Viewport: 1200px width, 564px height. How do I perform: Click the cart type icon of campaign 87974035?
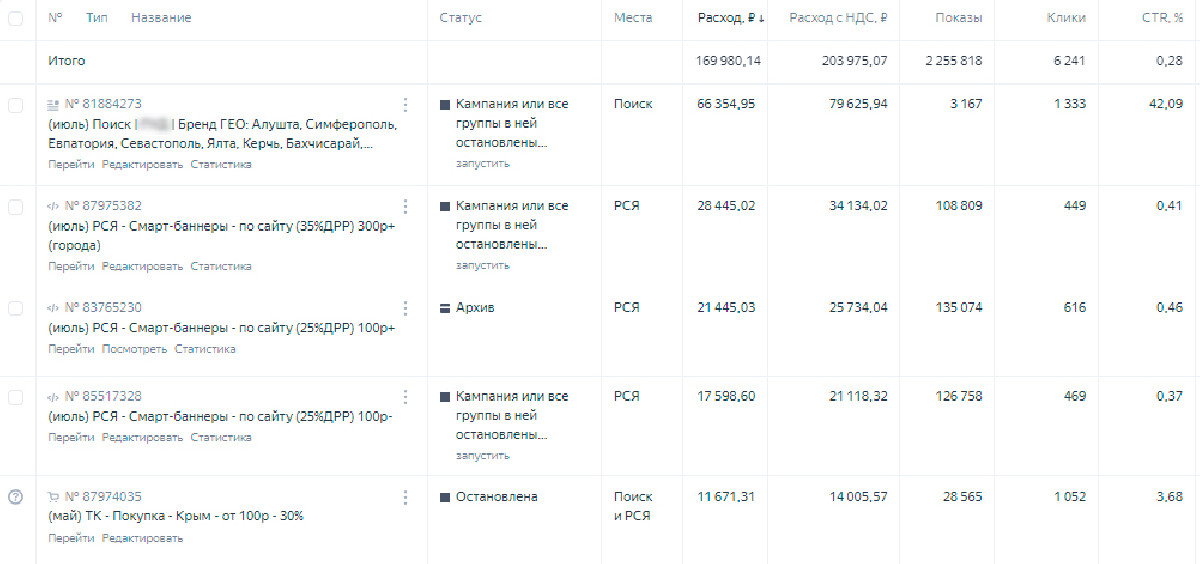click(x=54, y=497)
